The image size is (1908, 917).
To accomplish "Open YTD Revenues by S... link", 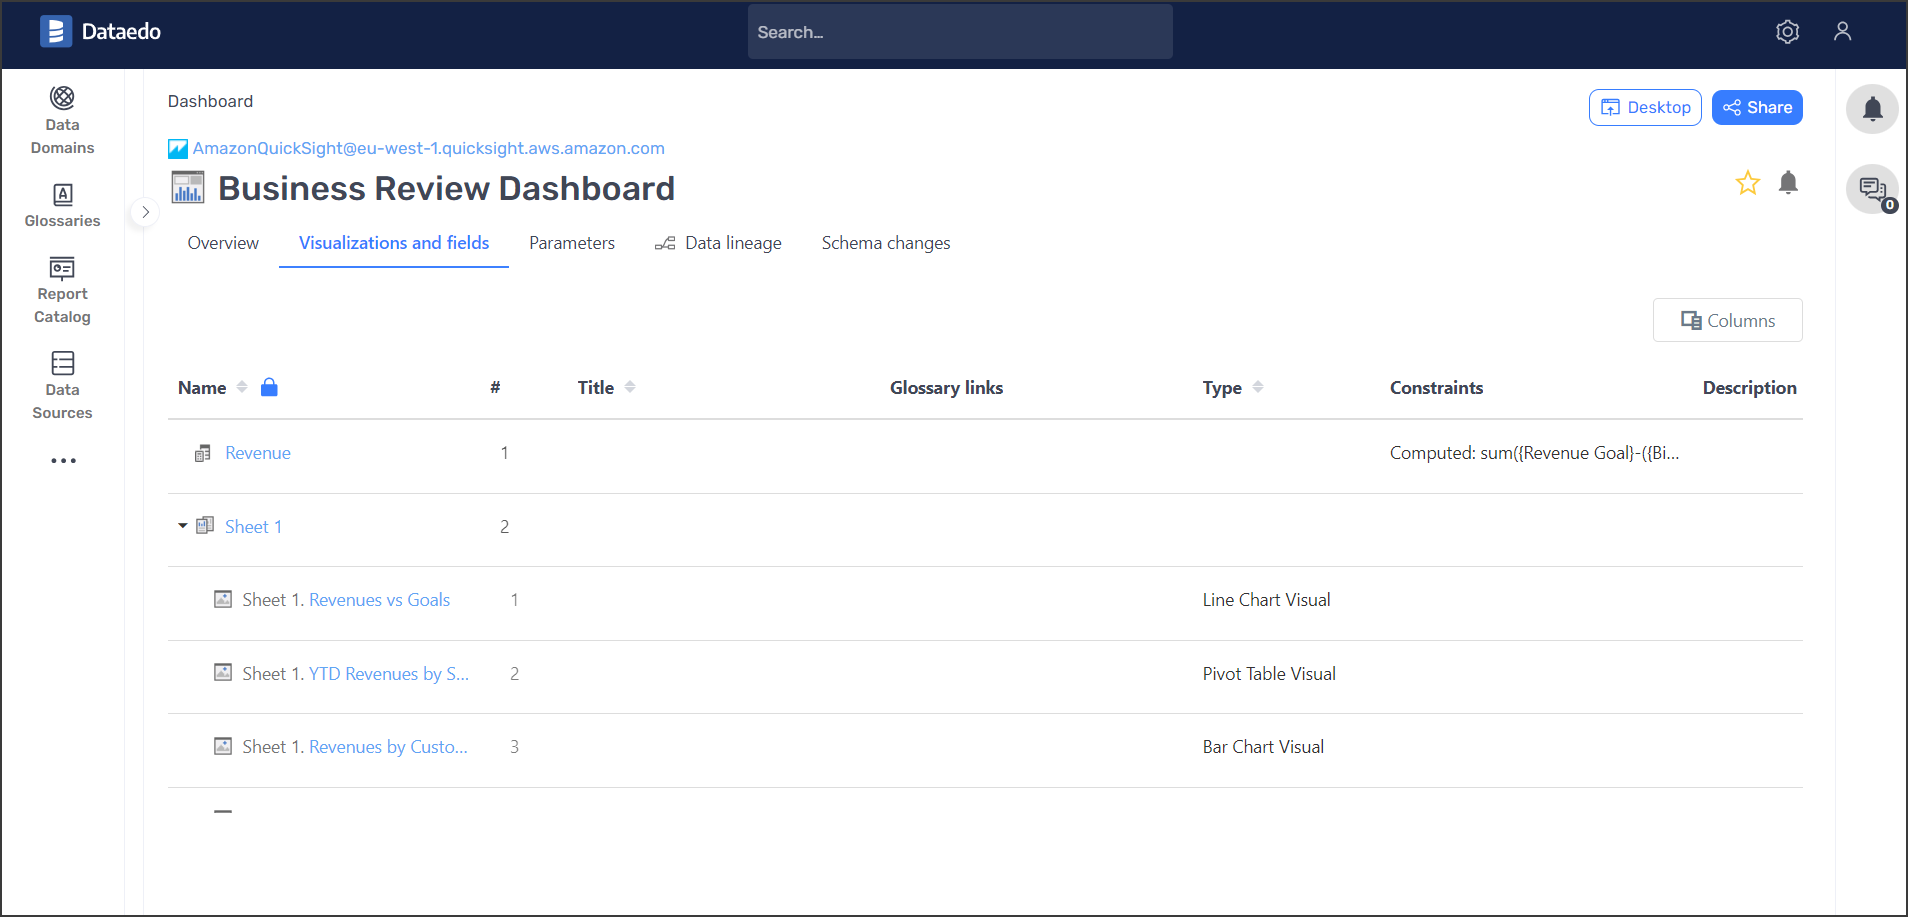I will (x=388, y=674).
